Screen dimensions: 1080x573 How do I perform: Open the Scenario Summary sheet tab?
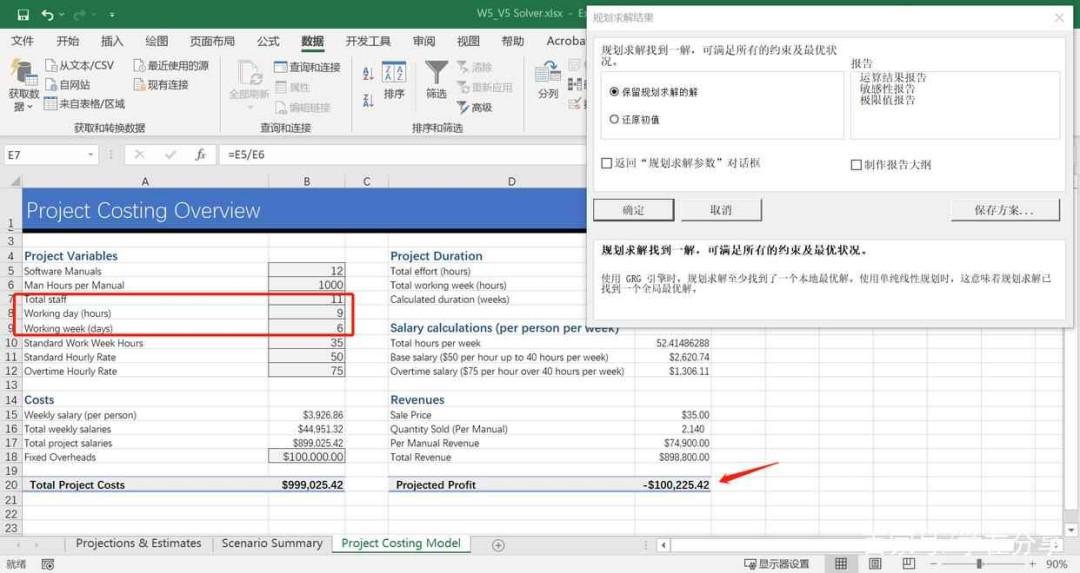point(272,543)
